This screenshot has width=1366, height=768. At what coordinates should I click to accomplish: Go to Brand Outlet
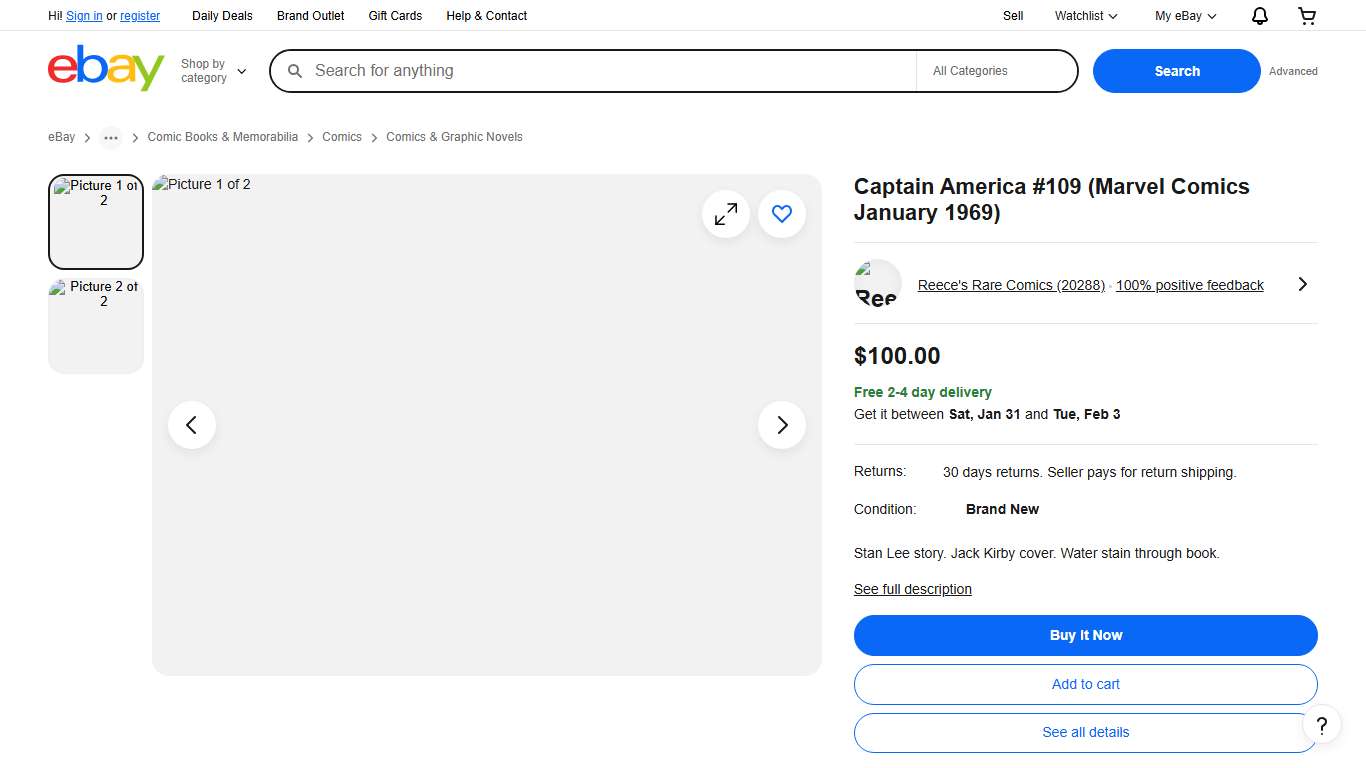point(310,16)
